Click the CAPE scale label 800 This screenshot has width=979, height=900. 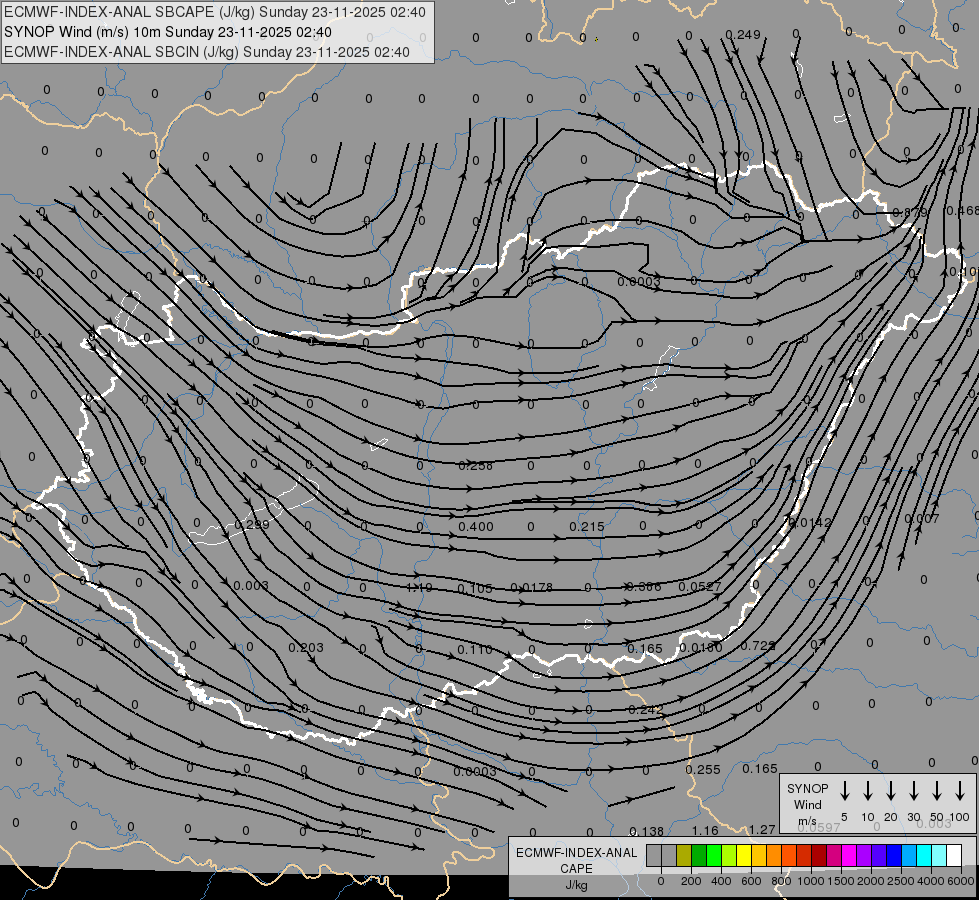pos(781,881)
